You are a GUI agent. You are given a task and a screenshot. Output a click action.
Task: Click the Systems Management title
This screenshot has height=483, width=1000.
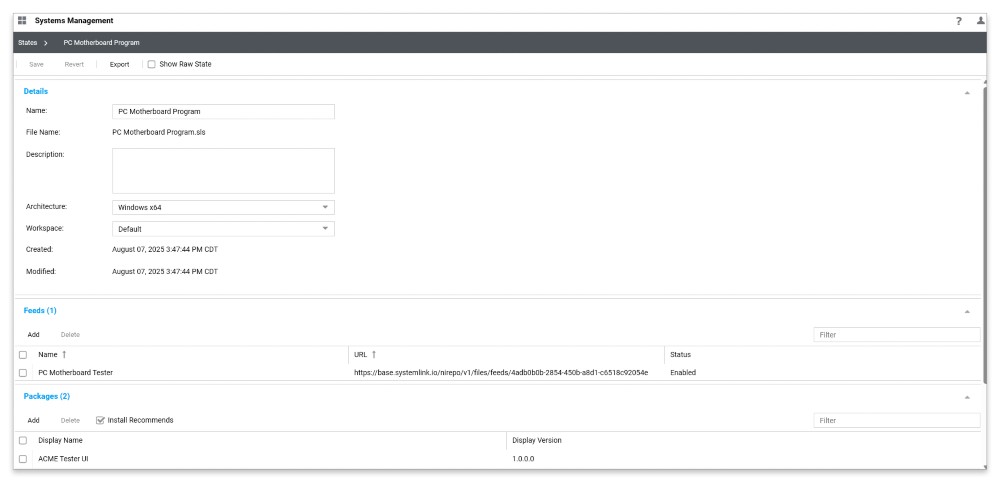pyautogui.click(x=74, y=21)
